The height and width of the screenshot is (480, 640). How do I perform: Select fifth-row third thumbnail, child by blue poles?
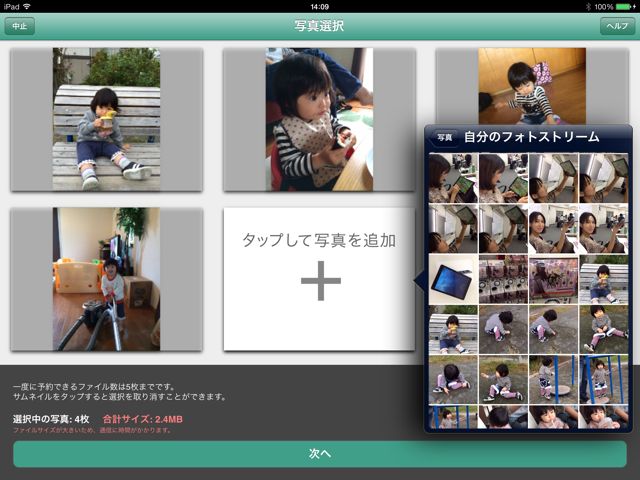pos(553,380)
